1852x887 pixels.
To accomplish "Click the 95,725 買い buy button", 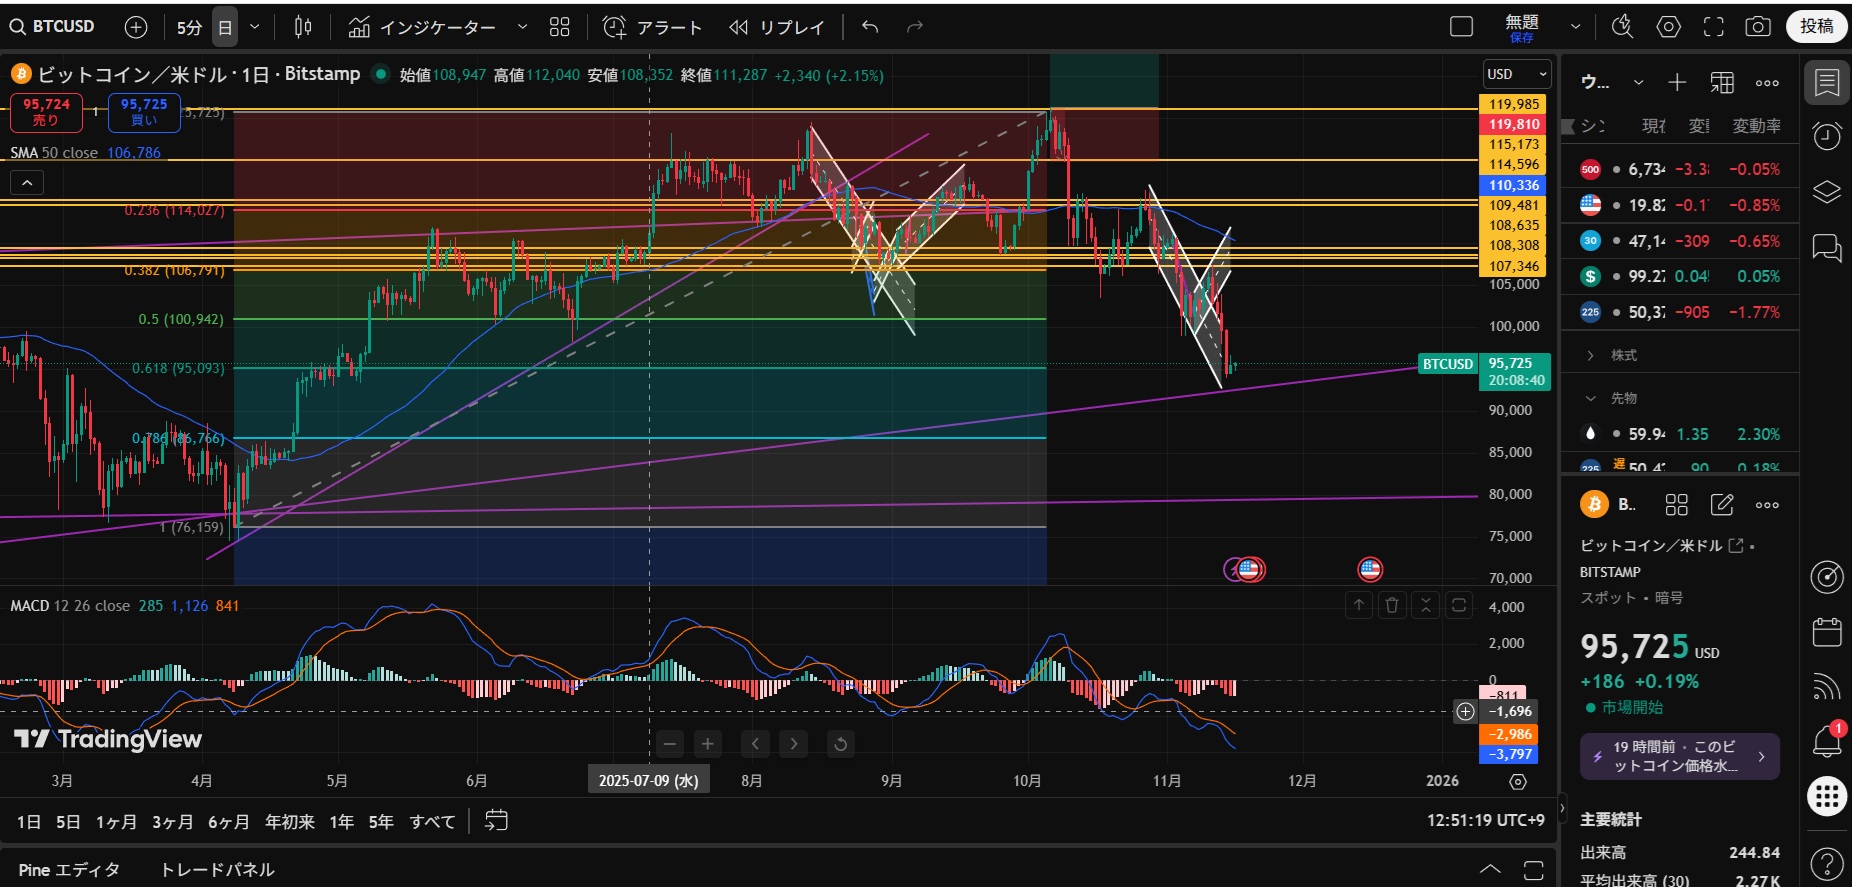I will [144, 112].
